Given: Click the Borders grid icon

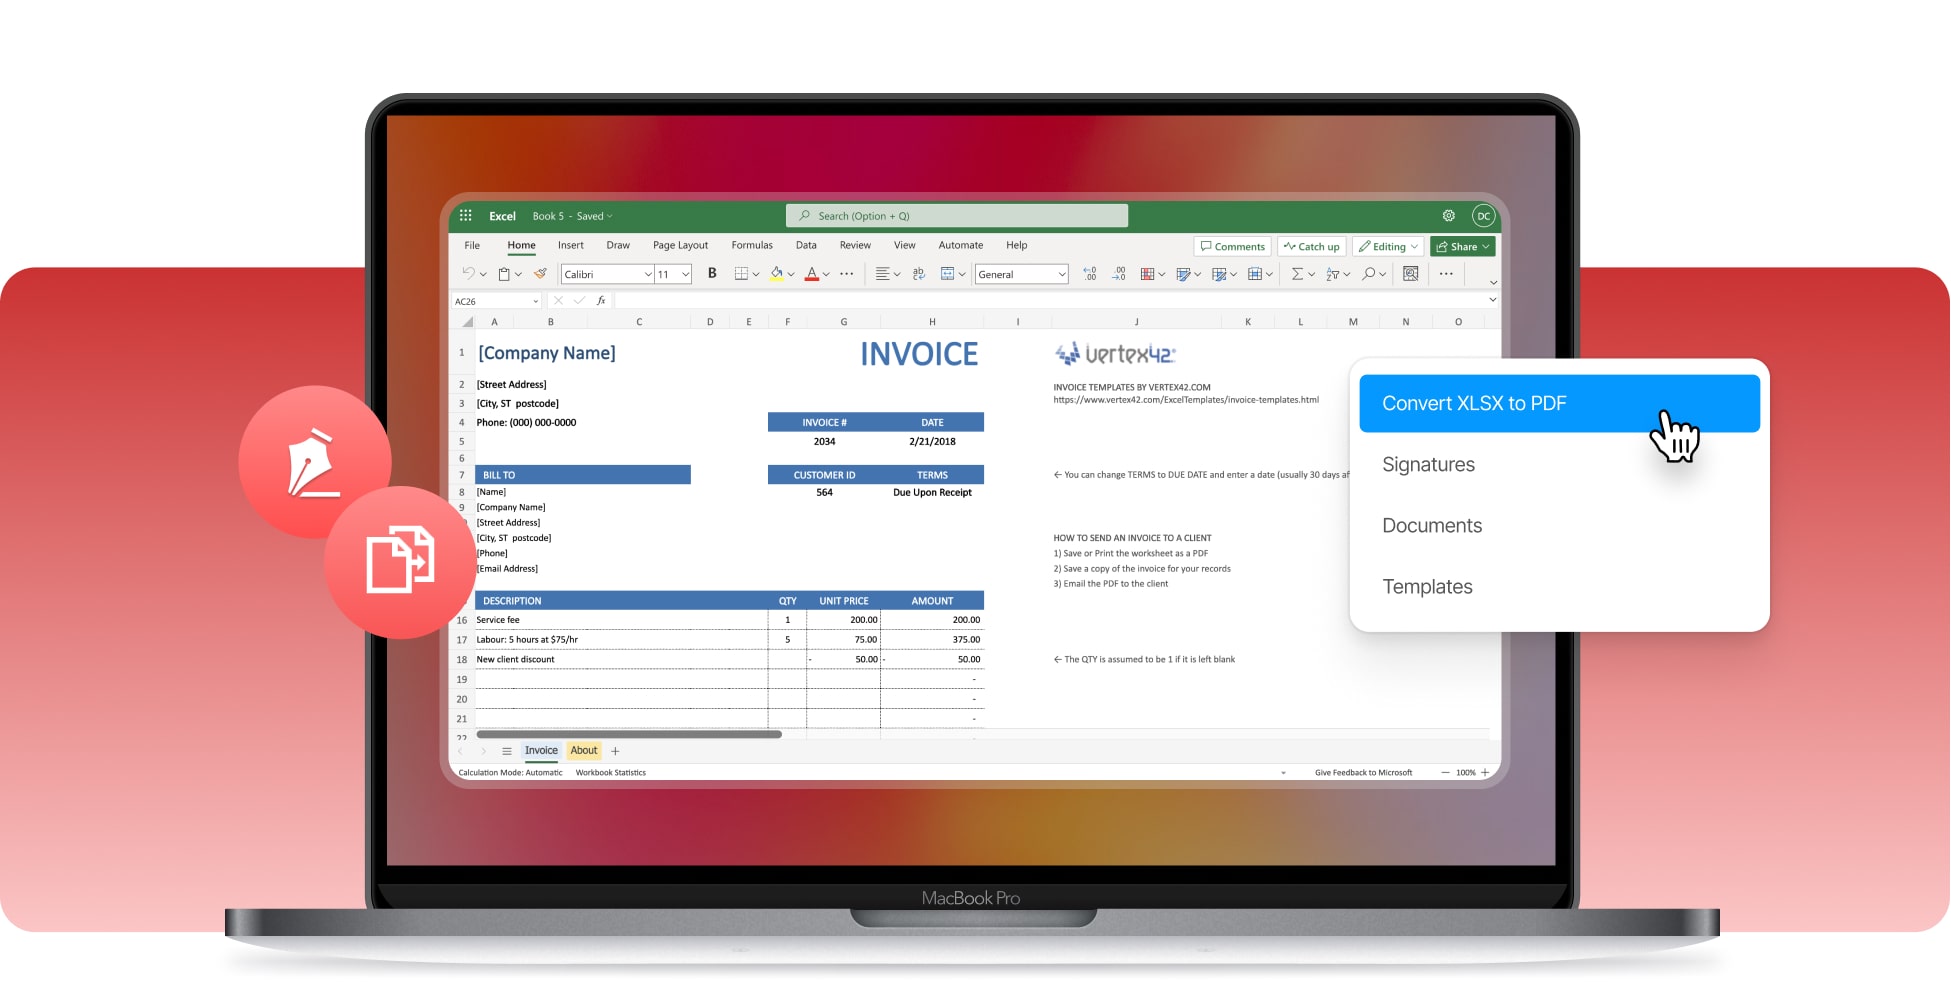Looking at the screenshot, I should [741, 274].
